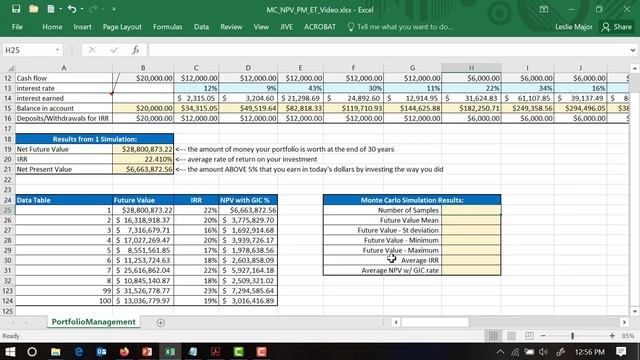Open the Data ribbon tab

(201, 27)
